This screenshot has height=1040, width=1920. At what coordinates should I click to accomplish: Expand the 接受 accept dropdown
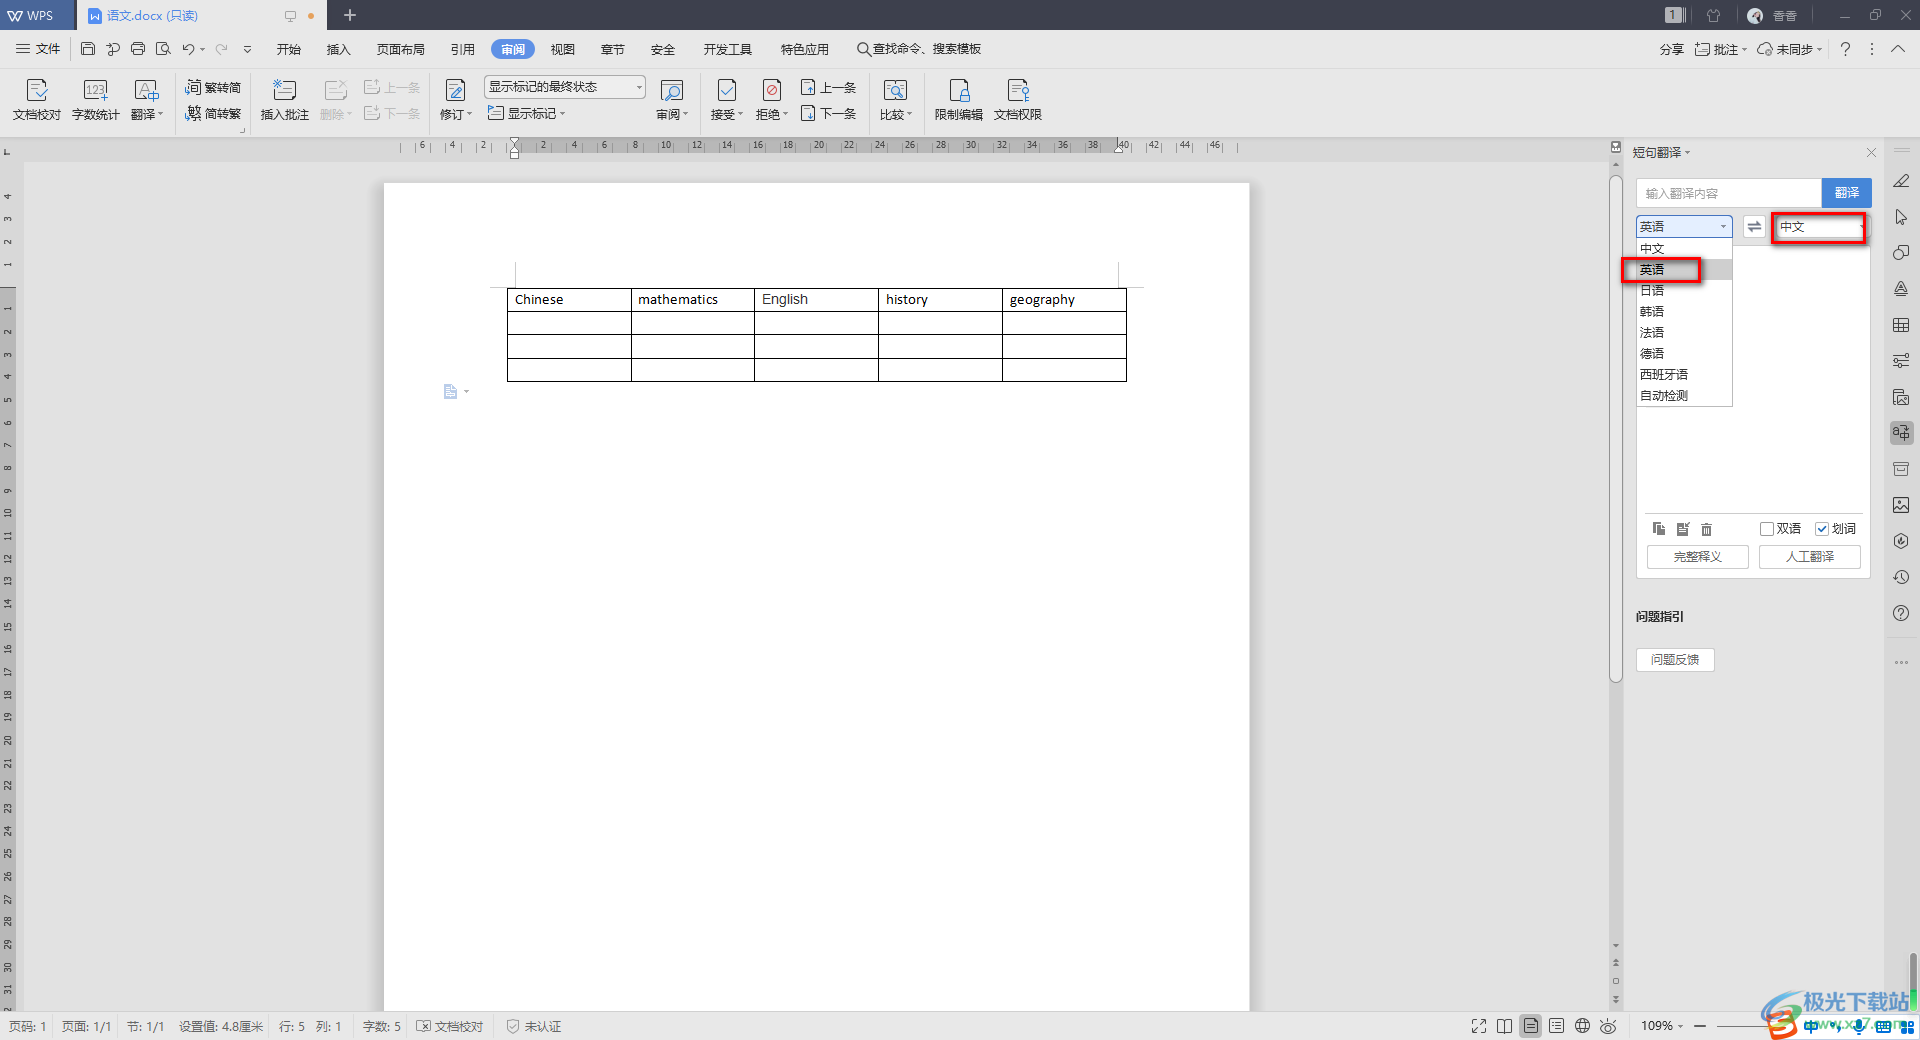click(x=727, y=114)
